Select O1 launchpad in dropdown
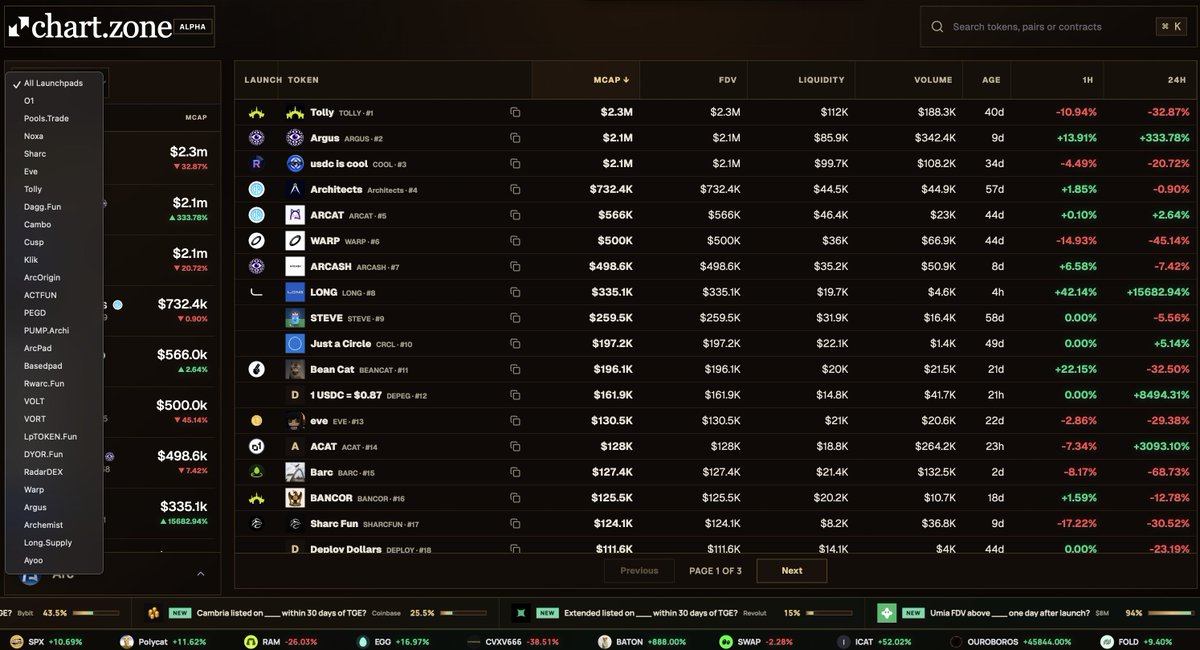 [53, 101]
